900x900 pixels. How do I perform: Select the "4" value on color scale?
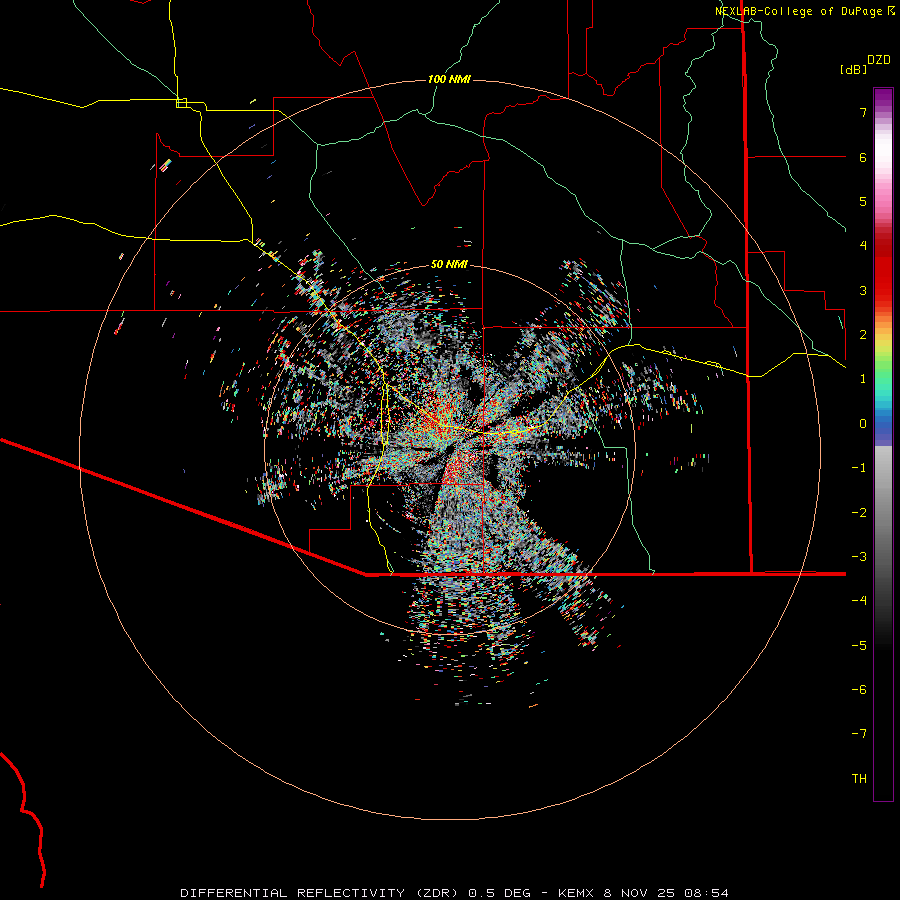[x=863, y=246]
